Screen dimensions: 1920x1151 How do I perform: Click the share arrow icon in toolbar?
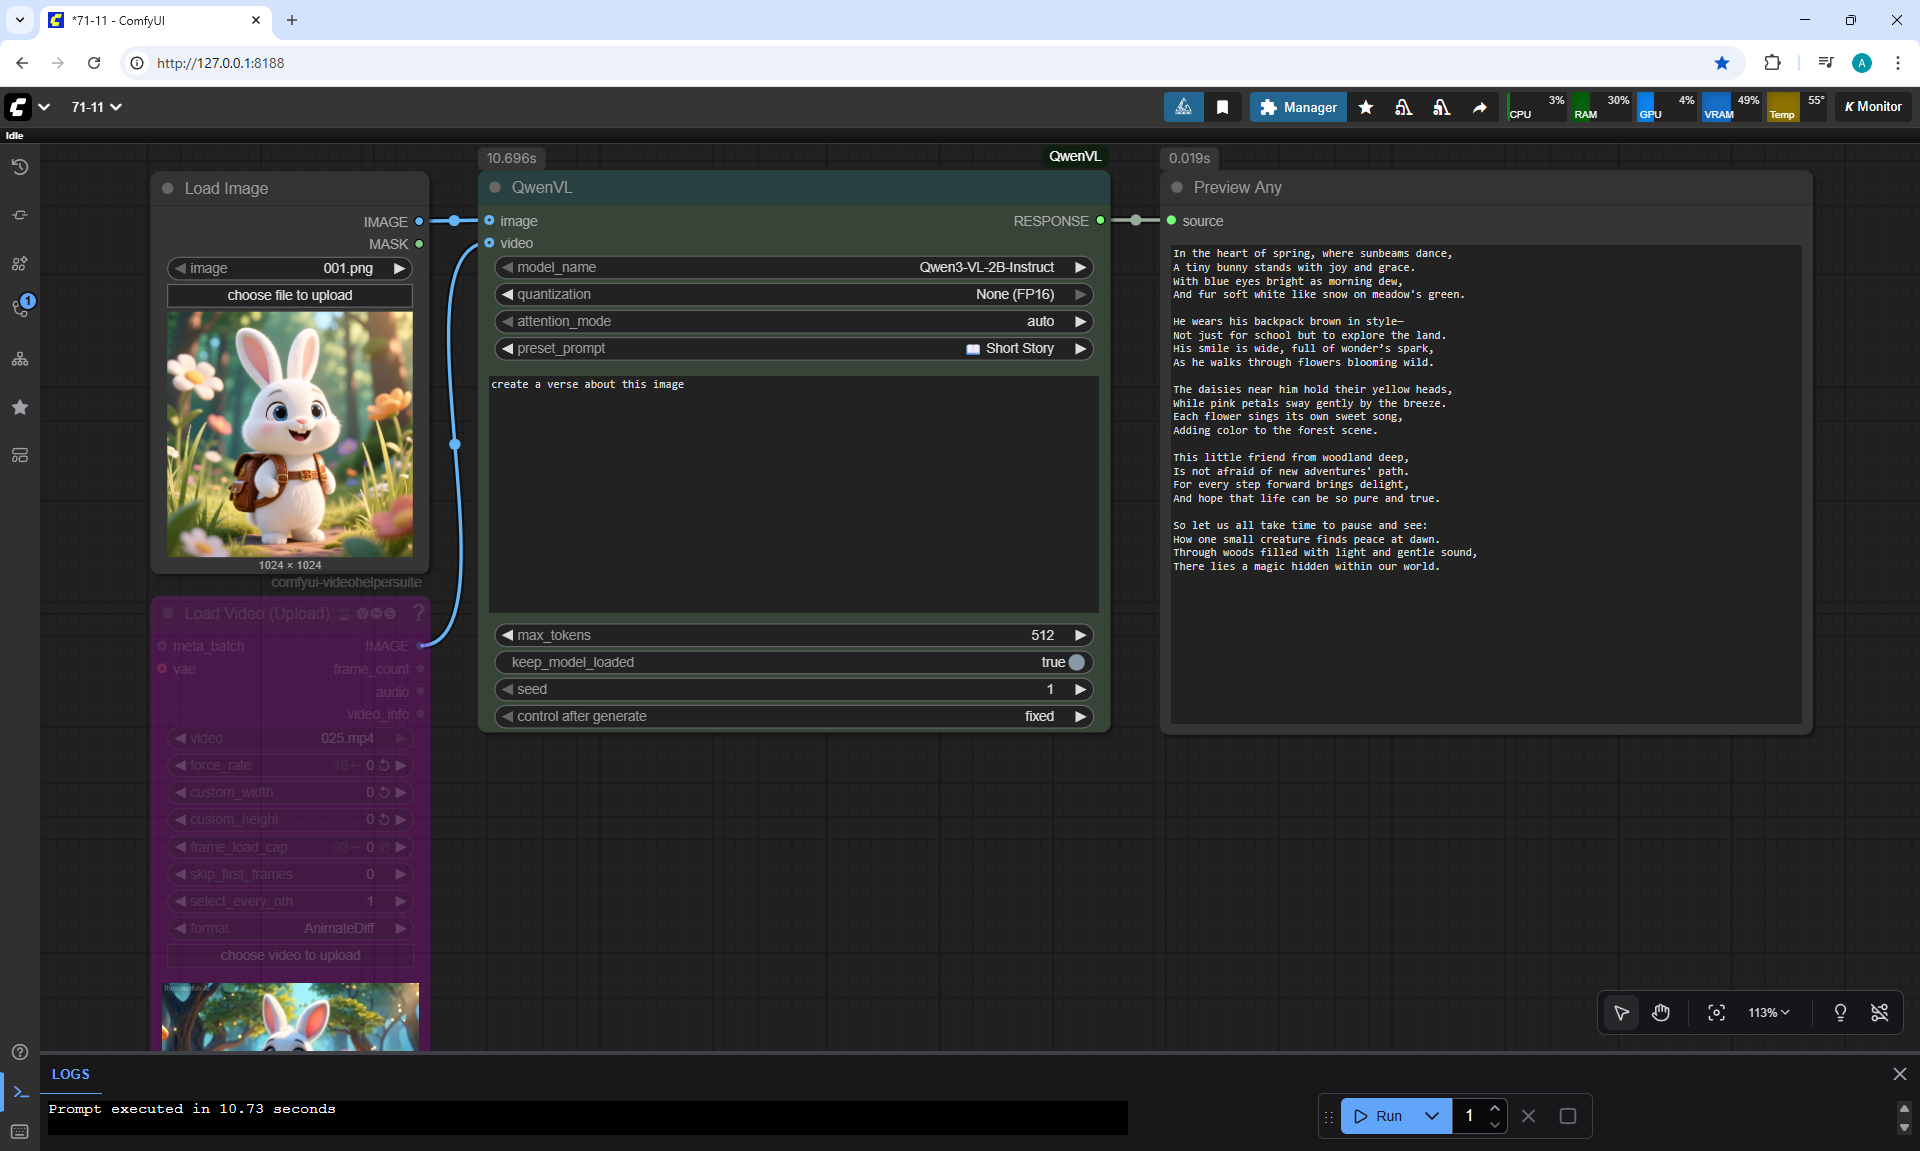point(1480,107)
